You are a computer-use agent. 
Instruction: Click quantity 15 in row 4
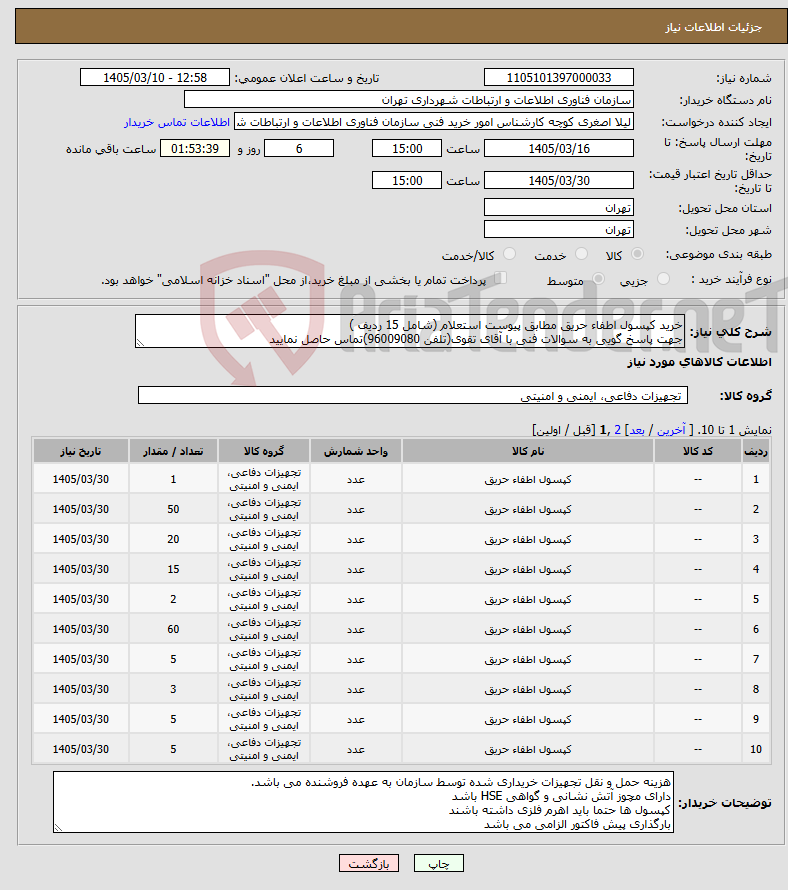tap(173, 569)
